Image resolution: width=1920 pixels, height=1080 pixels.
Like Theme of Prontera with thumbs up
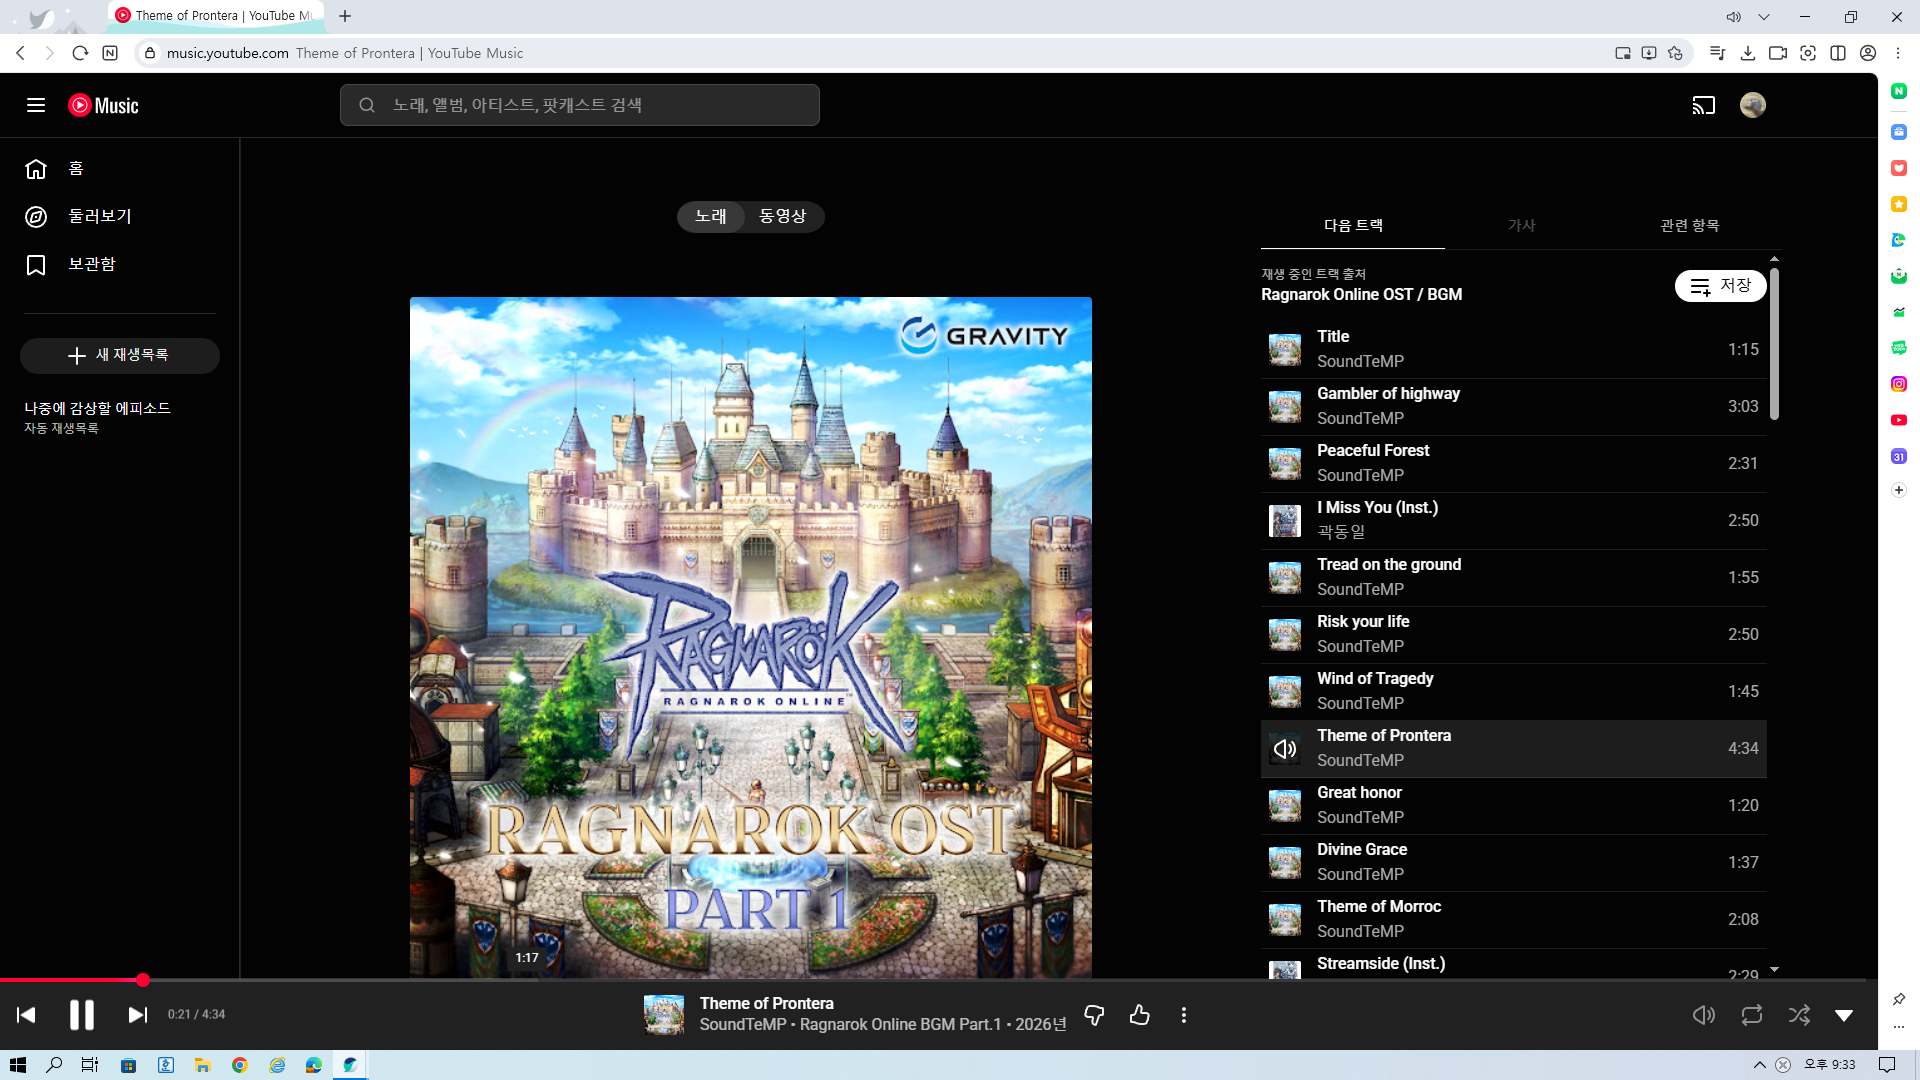pyautogui.click(x=1139, y=1015)
